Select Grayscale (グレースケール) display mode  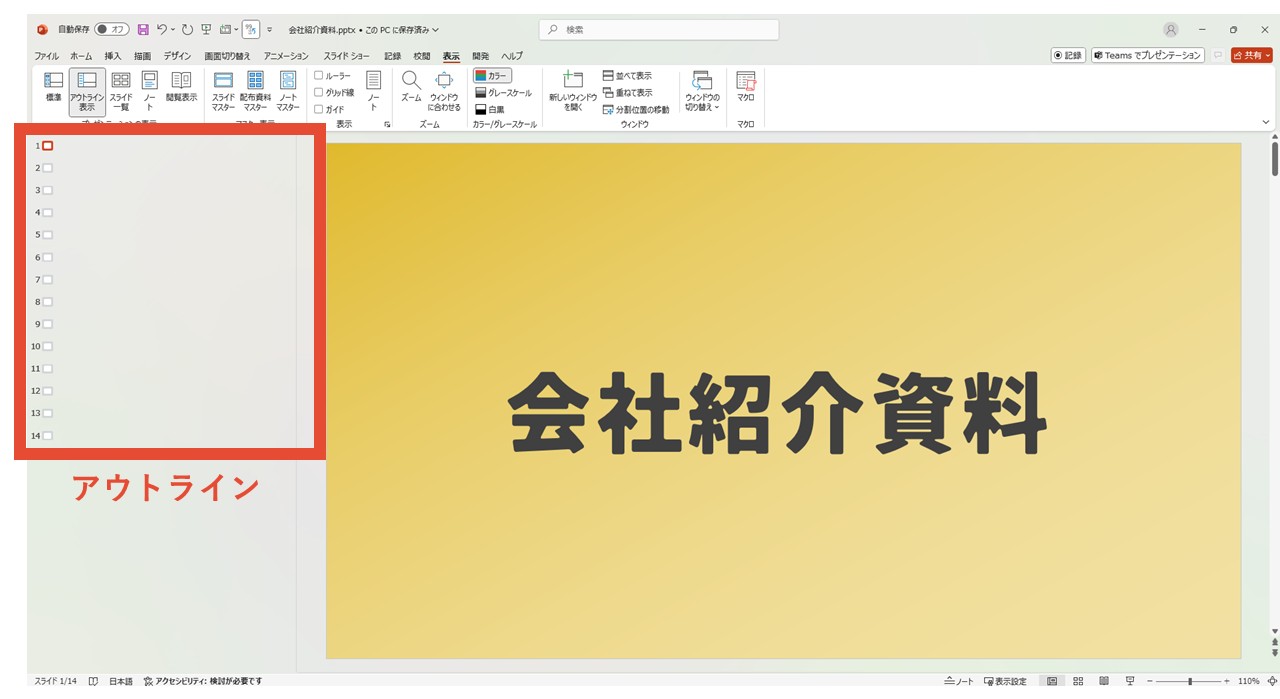(503, 92)
